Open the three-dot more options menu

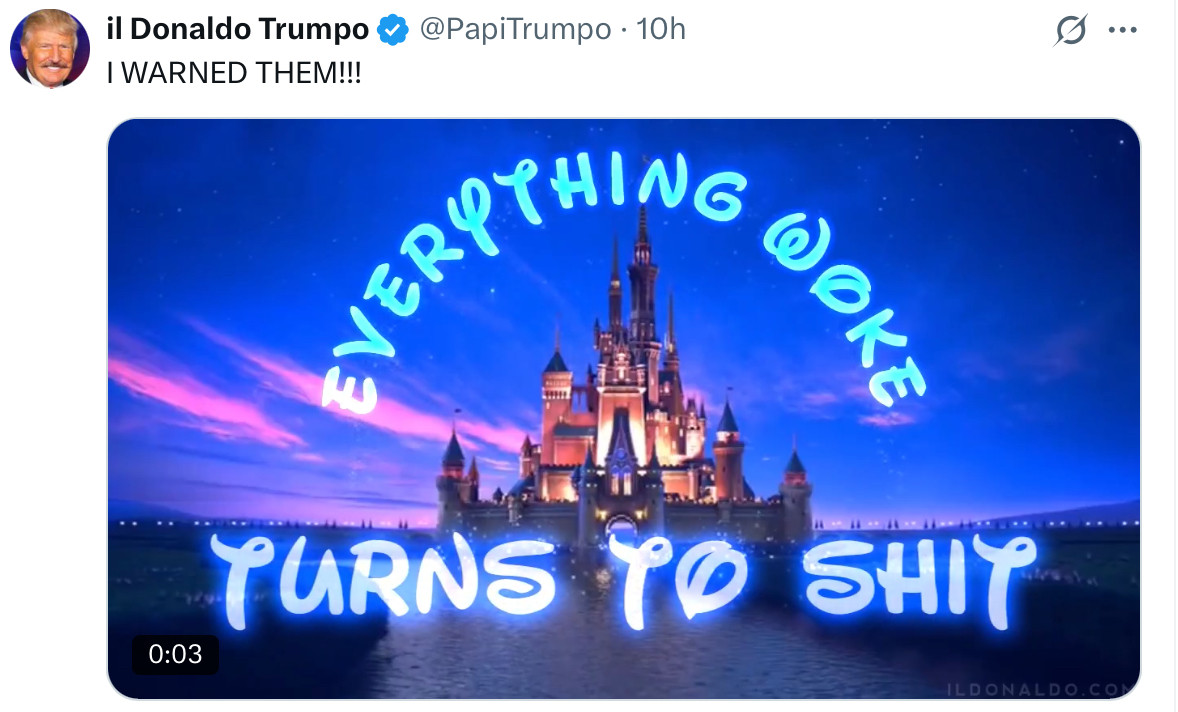1122,30
